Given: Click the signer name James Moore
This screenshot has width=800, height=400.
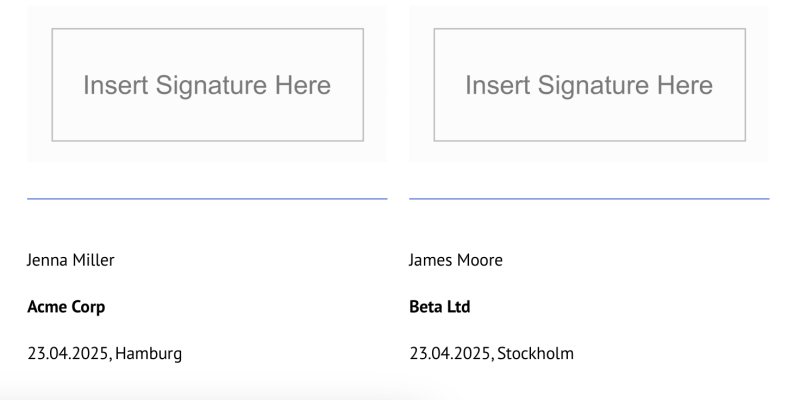Looking at the screenshot, I should 456,260.
